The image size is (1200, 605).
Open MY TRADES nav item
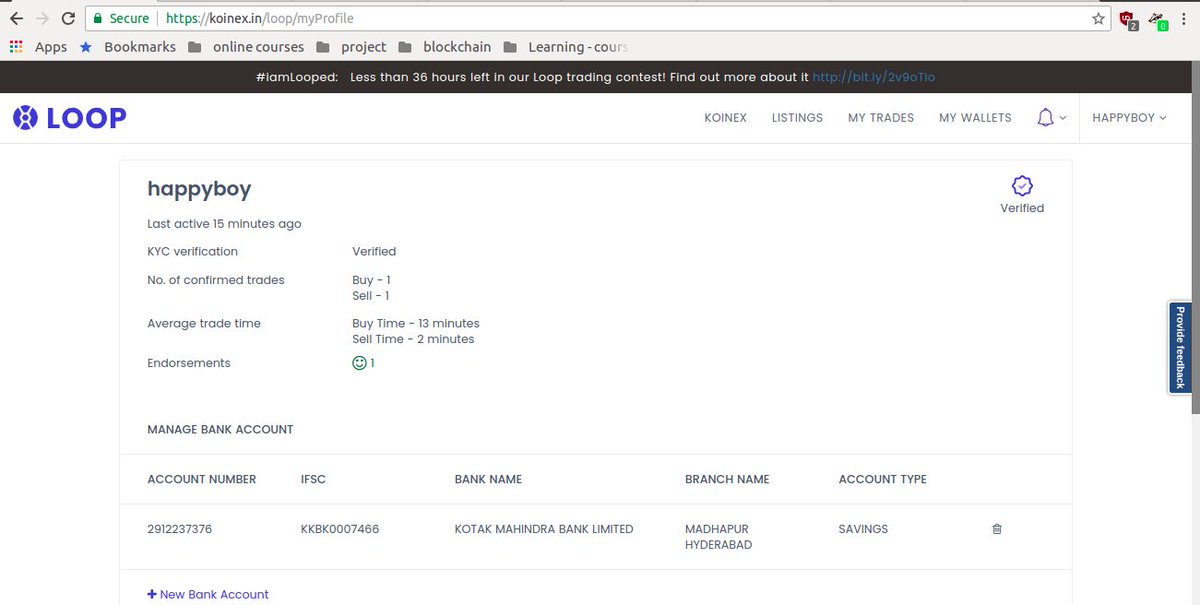coord(881,118)
